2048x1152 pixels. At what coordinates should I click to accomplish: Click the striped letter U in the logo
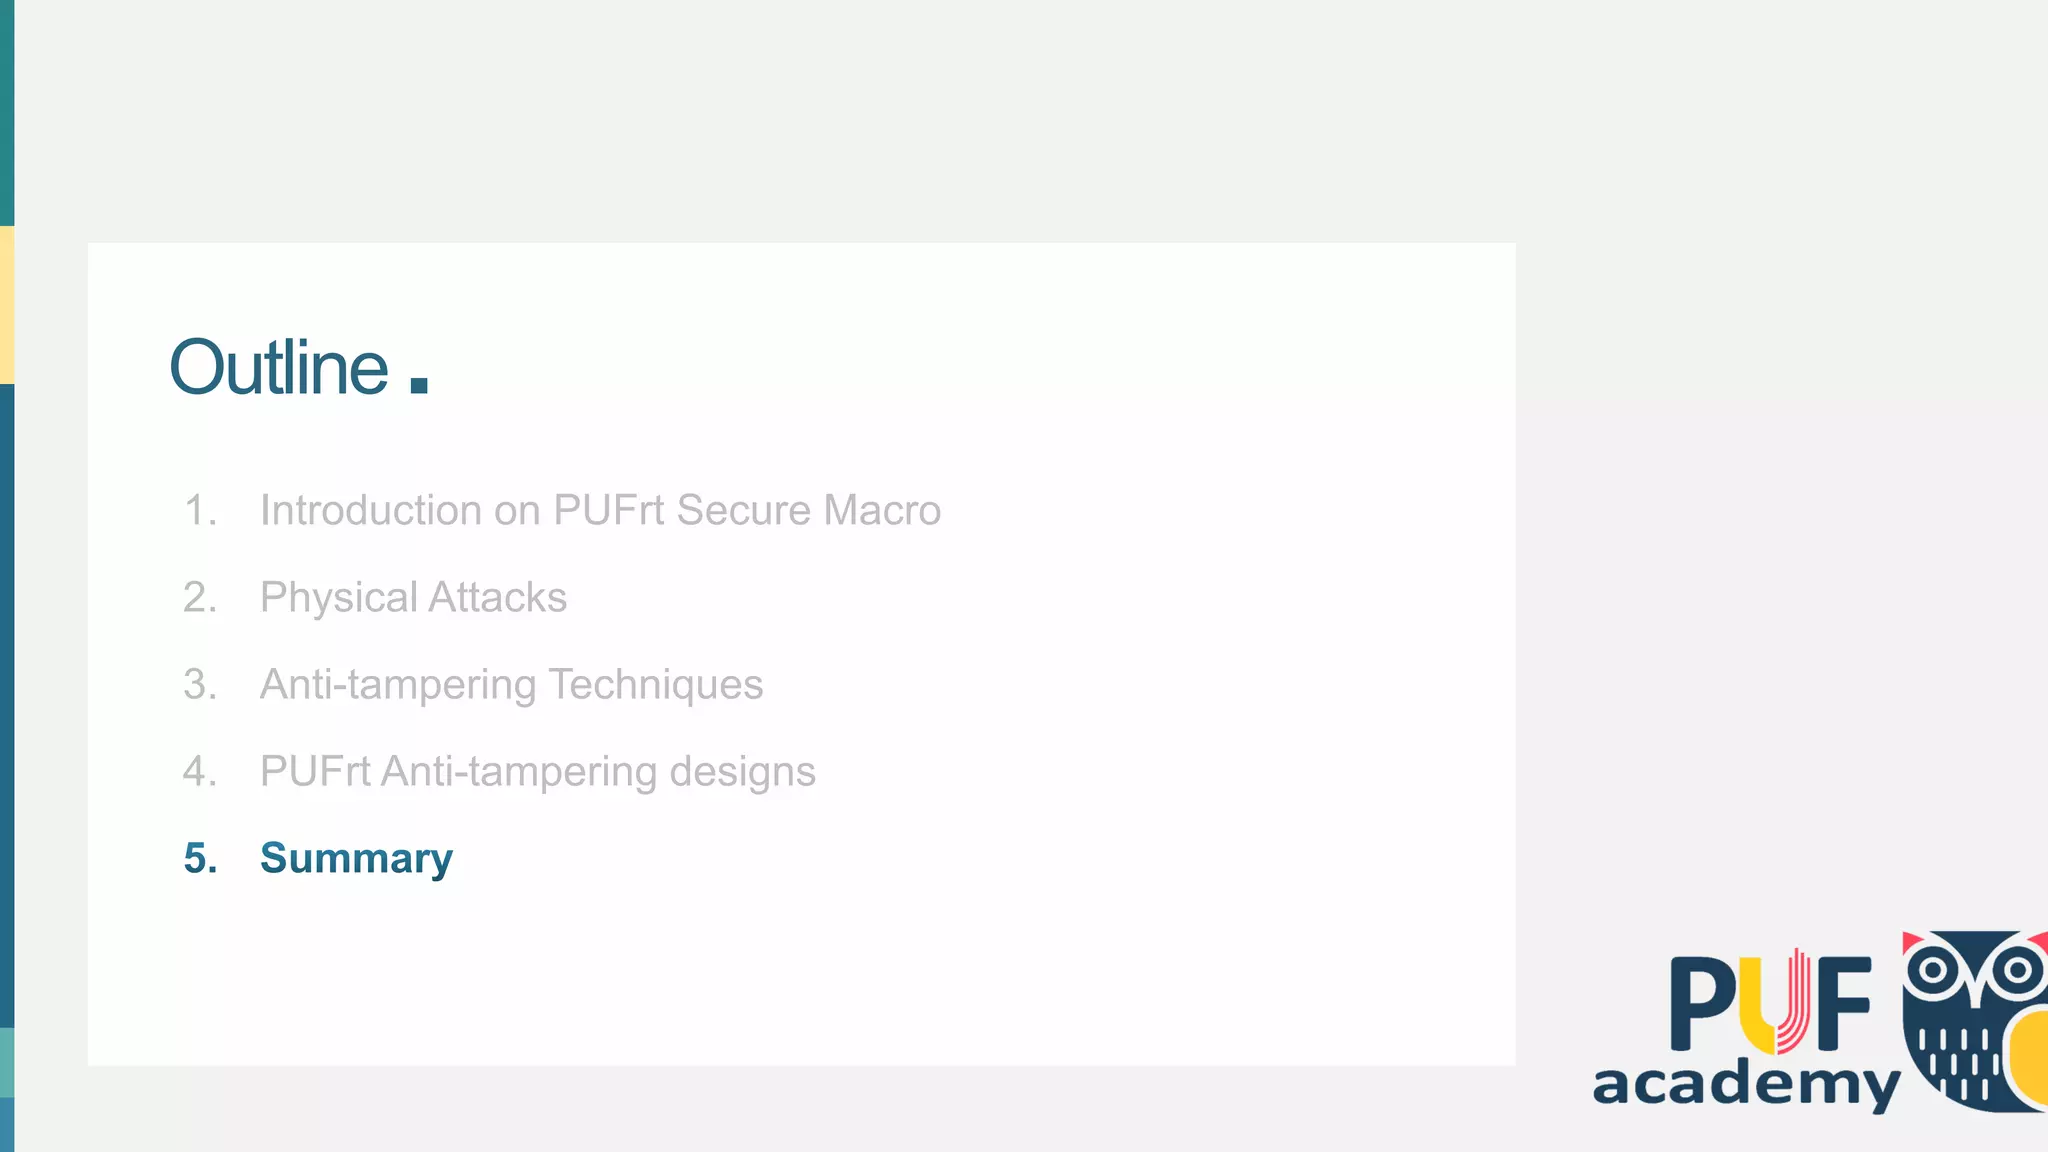[1774, 1003]
